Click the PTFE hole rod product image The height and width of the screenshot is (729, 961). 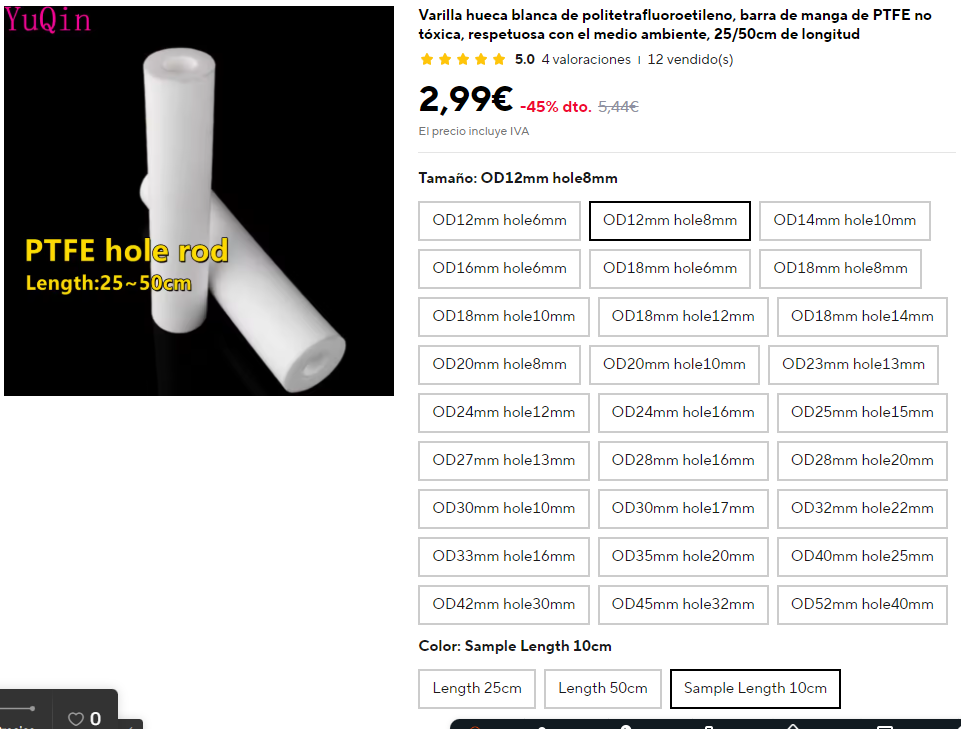tap(199, 201)
